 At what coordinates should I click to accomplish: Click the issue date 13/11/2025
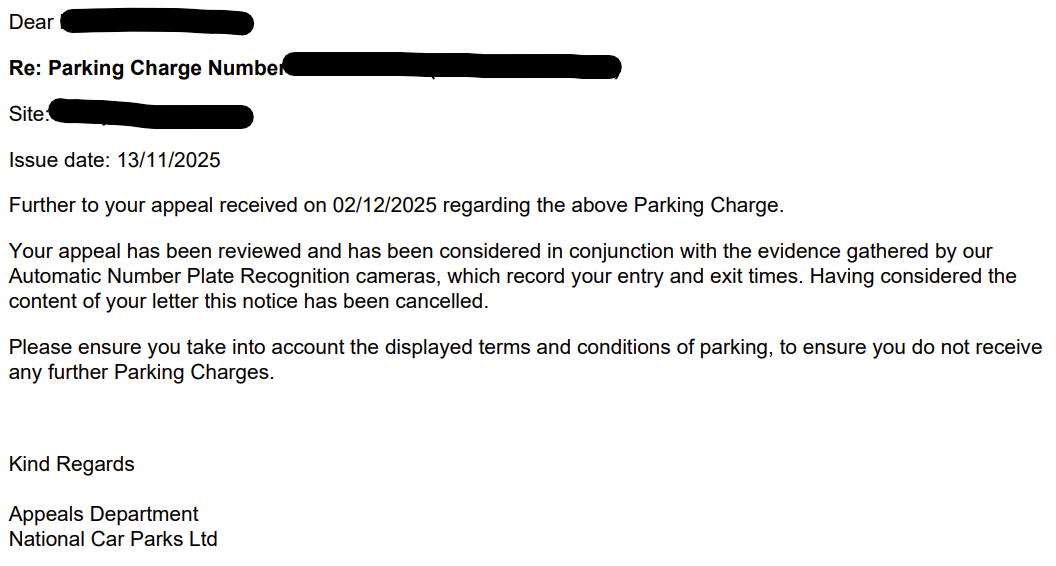(169, 160)
